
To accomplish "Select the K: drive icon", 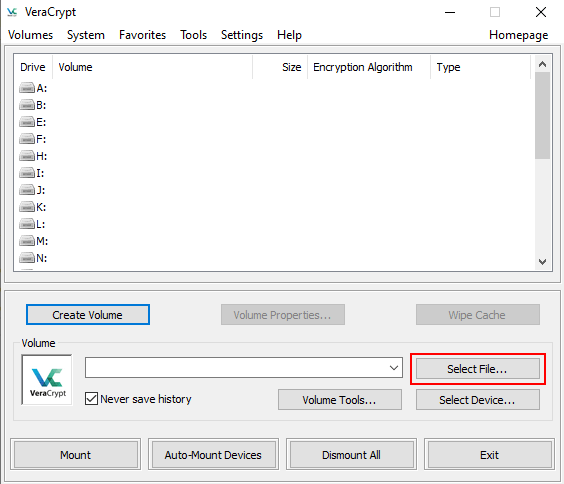I will [27, 207].
